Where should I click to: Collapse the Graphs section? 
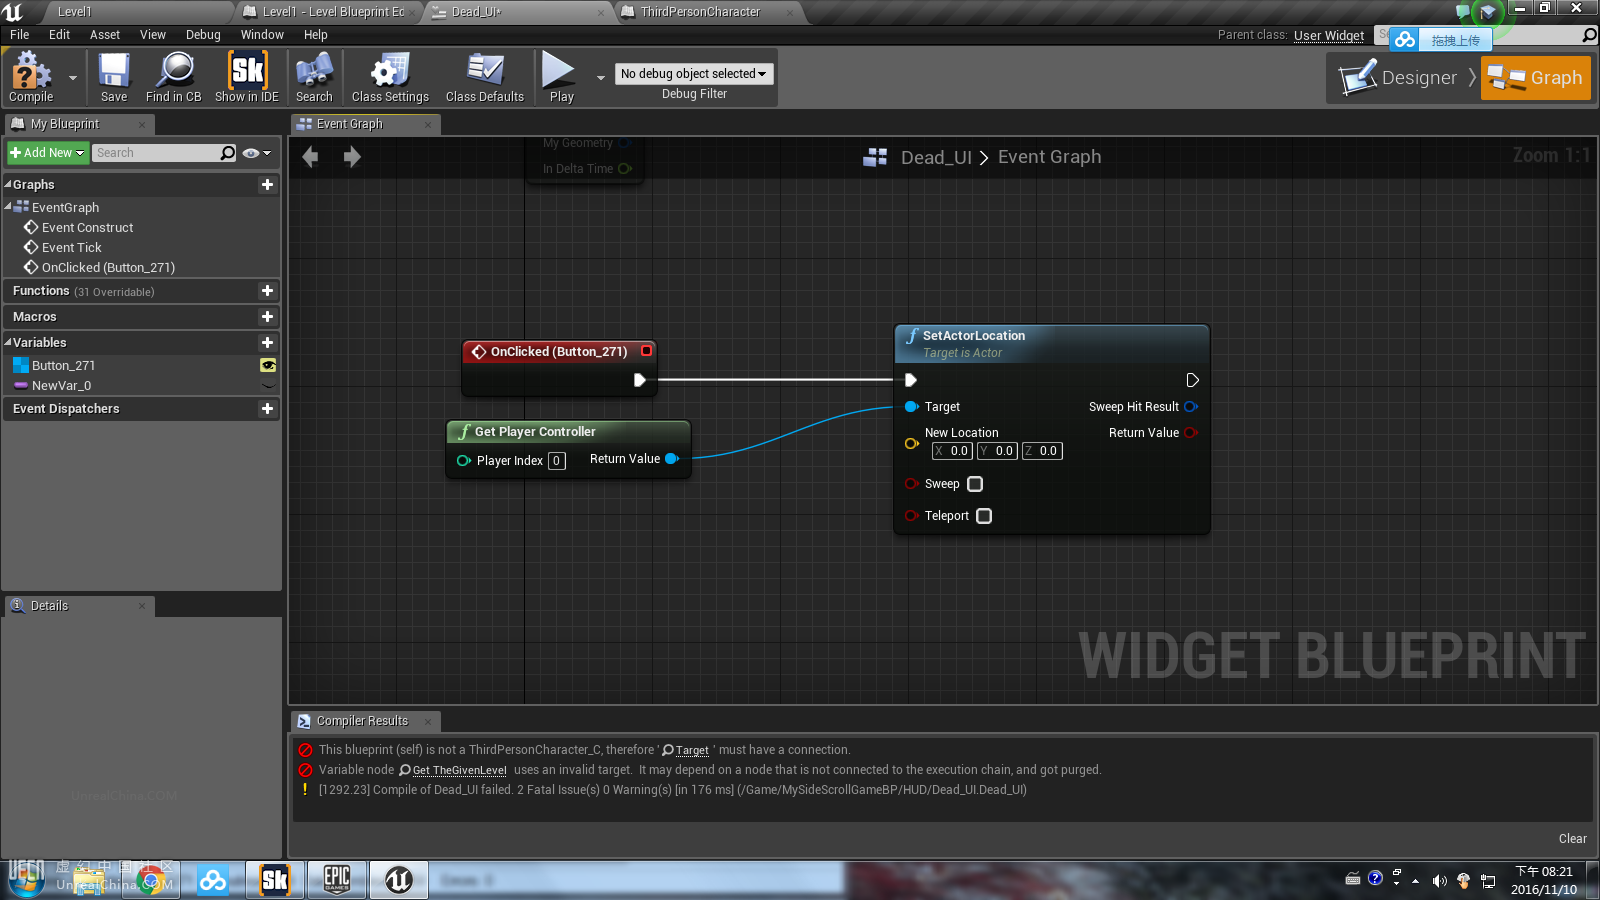click(8, 185)
